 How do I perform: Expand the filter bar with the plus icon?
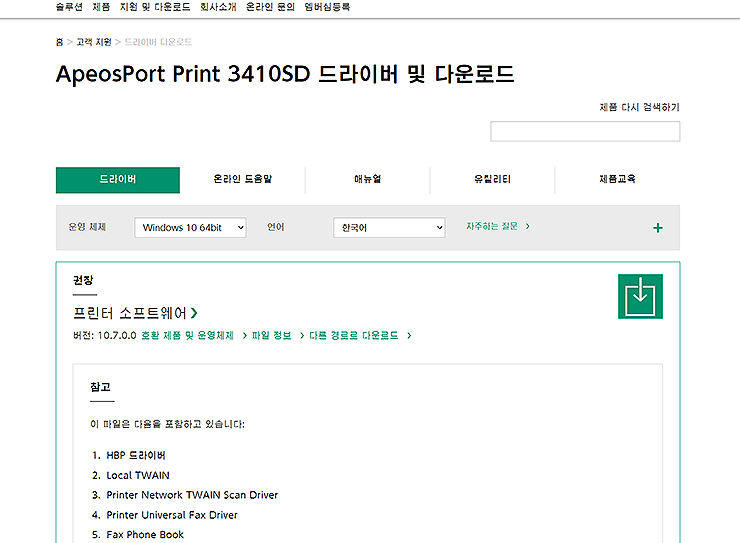657,228
